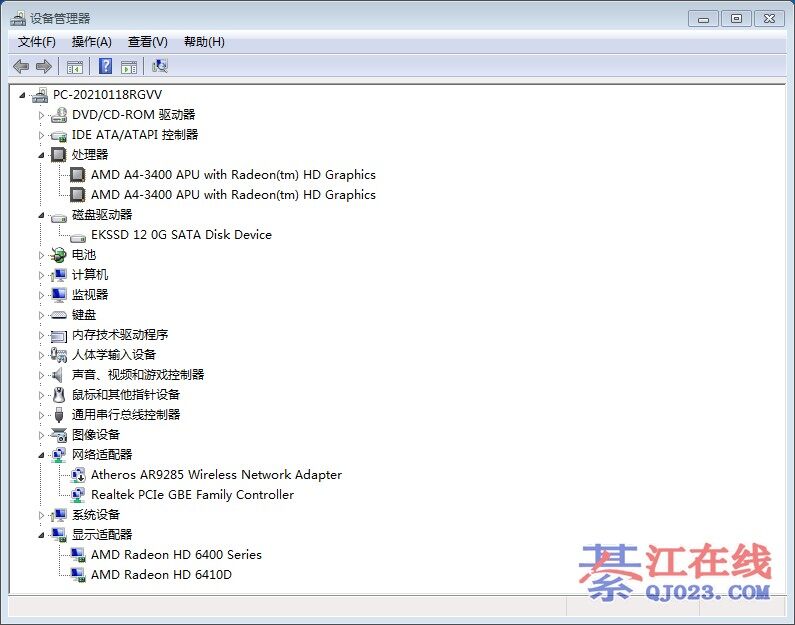Click the 通用串行总线控制器 USB icon

point(59,415)
